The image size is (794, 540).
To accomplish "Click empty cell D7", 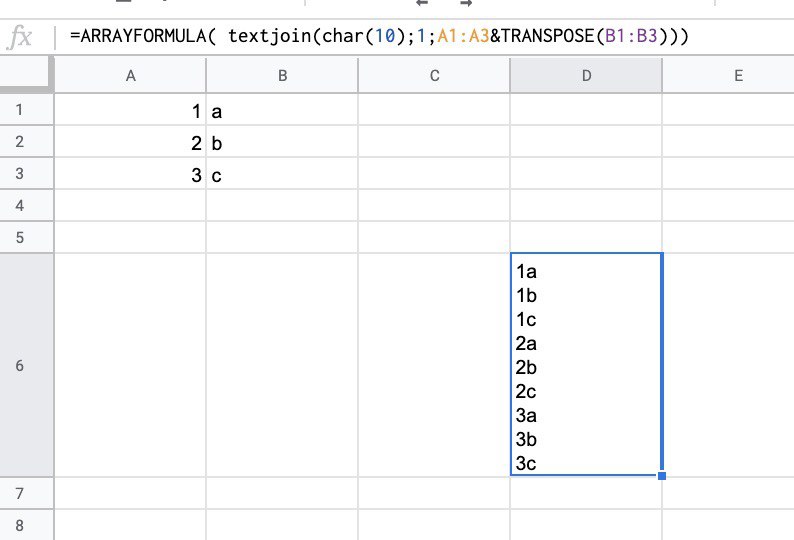I will pyautogui.click(x=586, y=493).
